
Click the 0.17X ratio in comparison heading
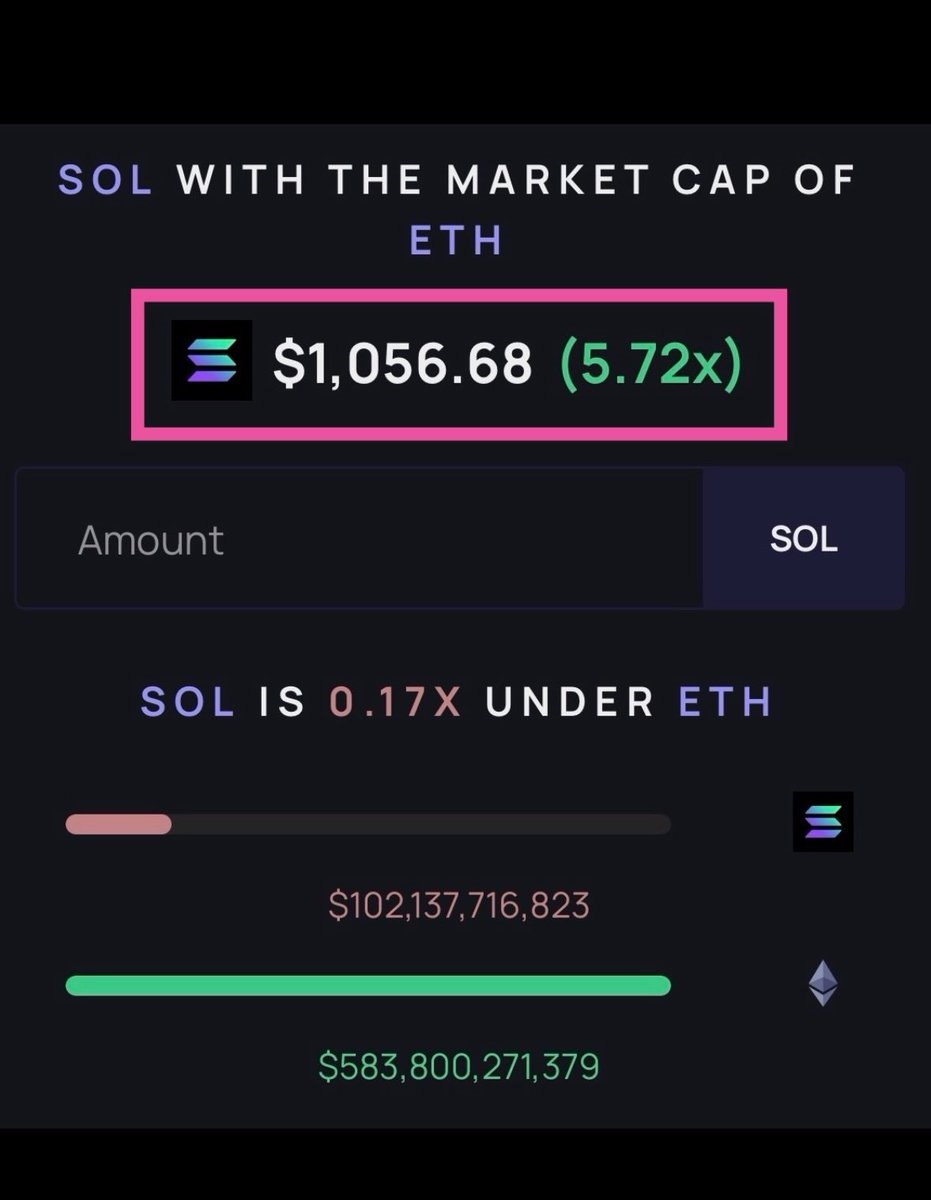[396, 702]
